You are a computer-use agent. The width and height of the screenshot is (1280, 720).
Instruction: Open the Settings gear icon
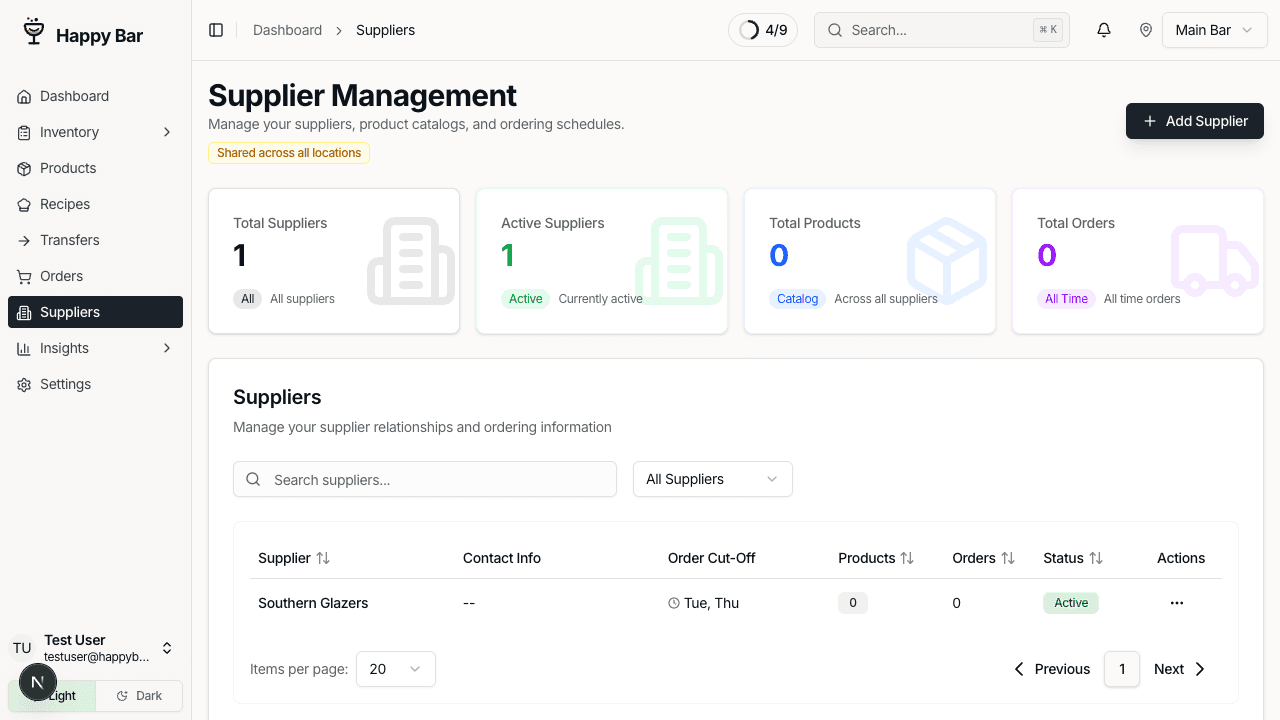[x=23, y=384]
